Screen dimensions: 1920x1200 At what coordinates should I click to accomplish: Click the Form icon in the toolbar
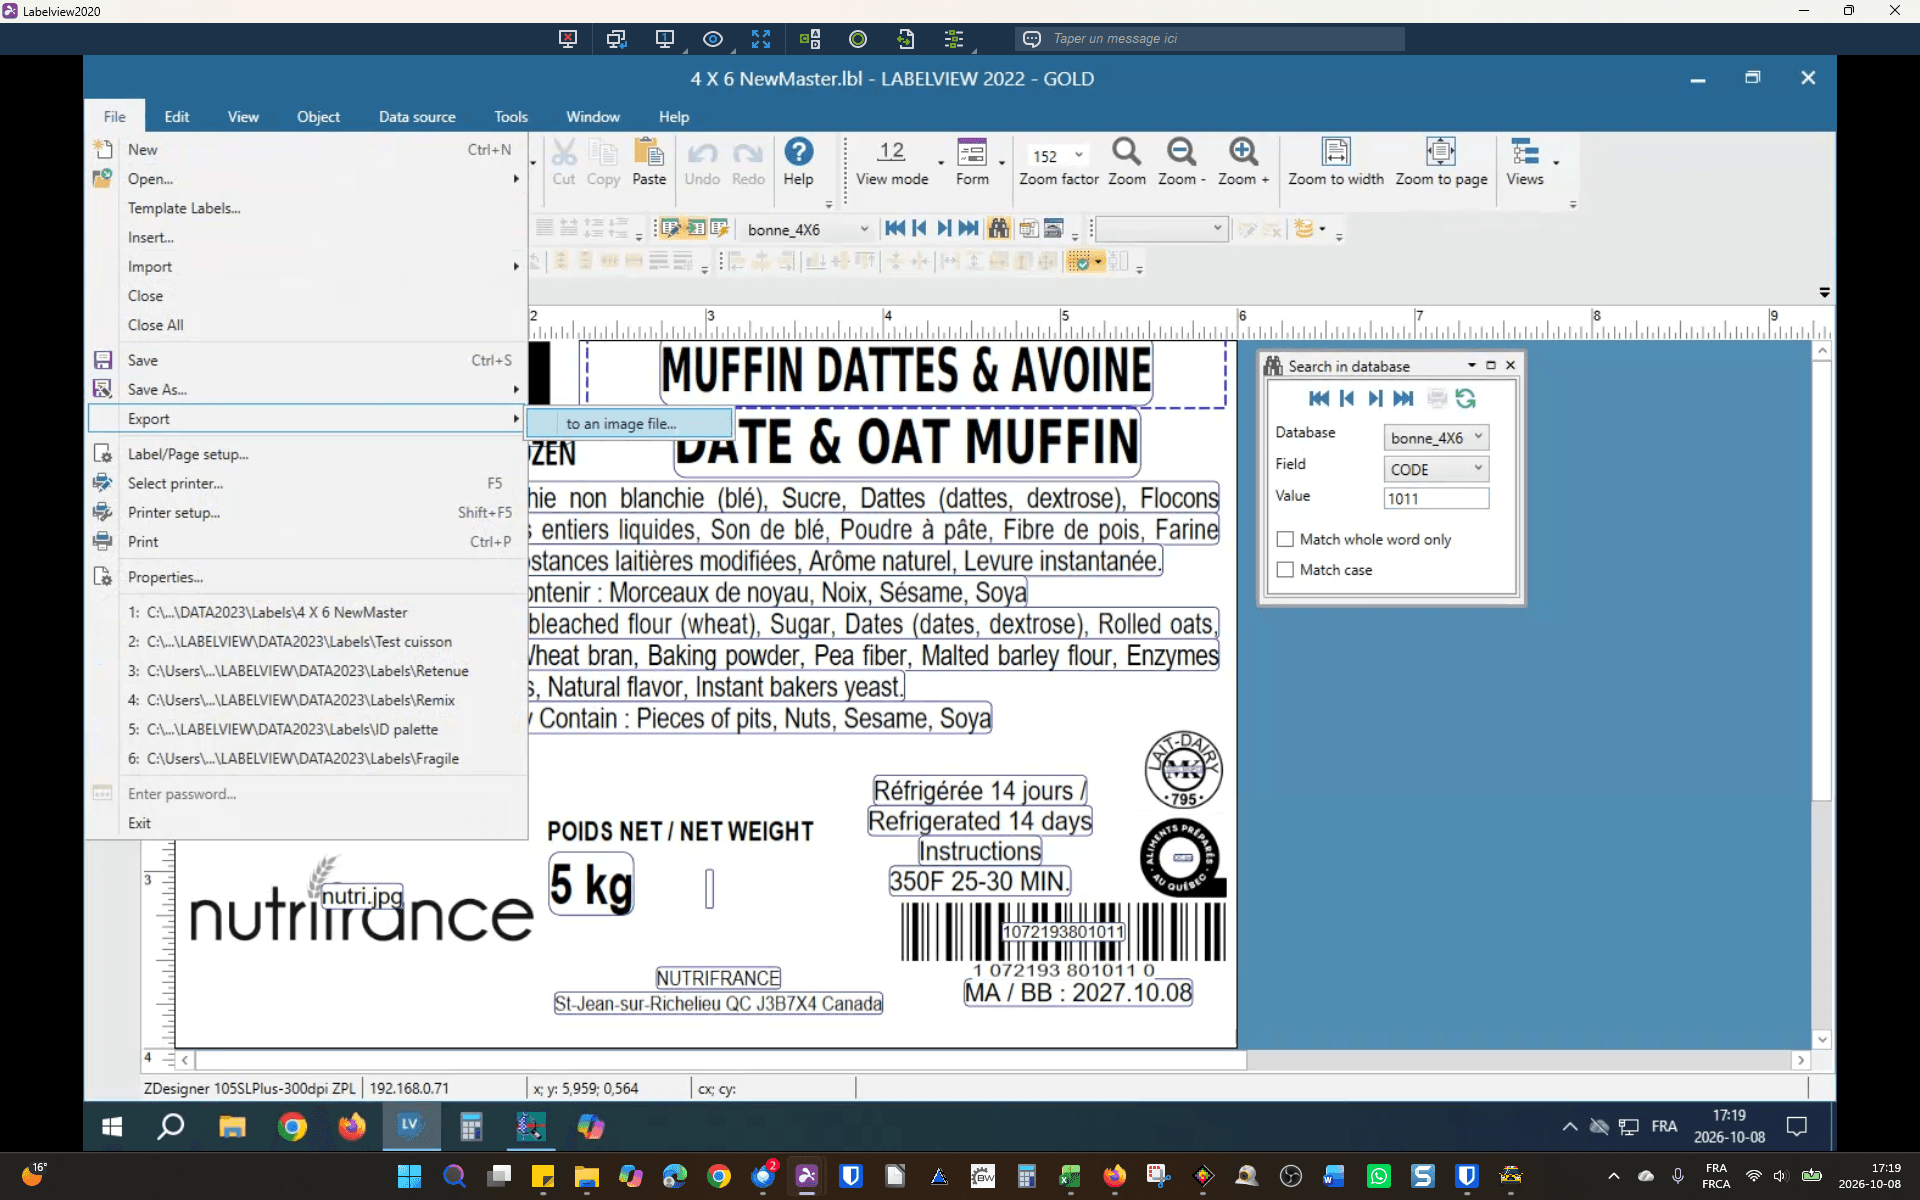[972, 153]
